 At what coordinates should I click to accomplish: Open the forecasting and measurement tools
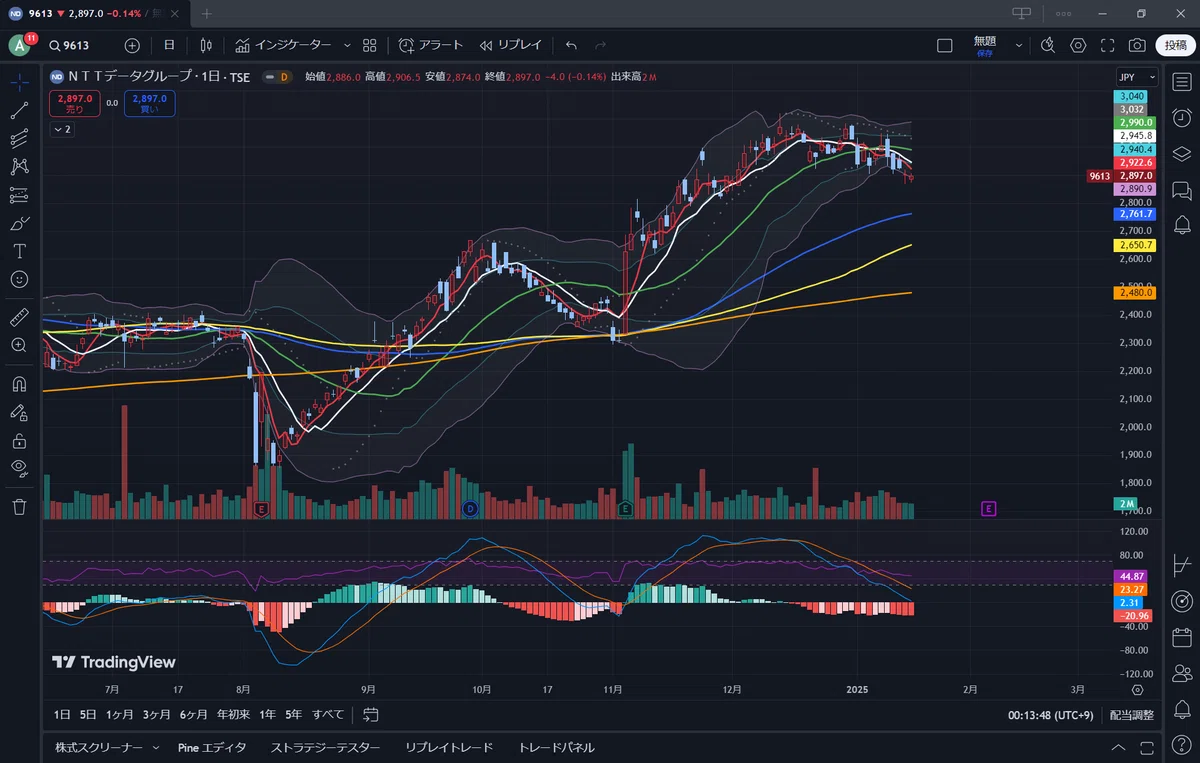coord(19,194)
